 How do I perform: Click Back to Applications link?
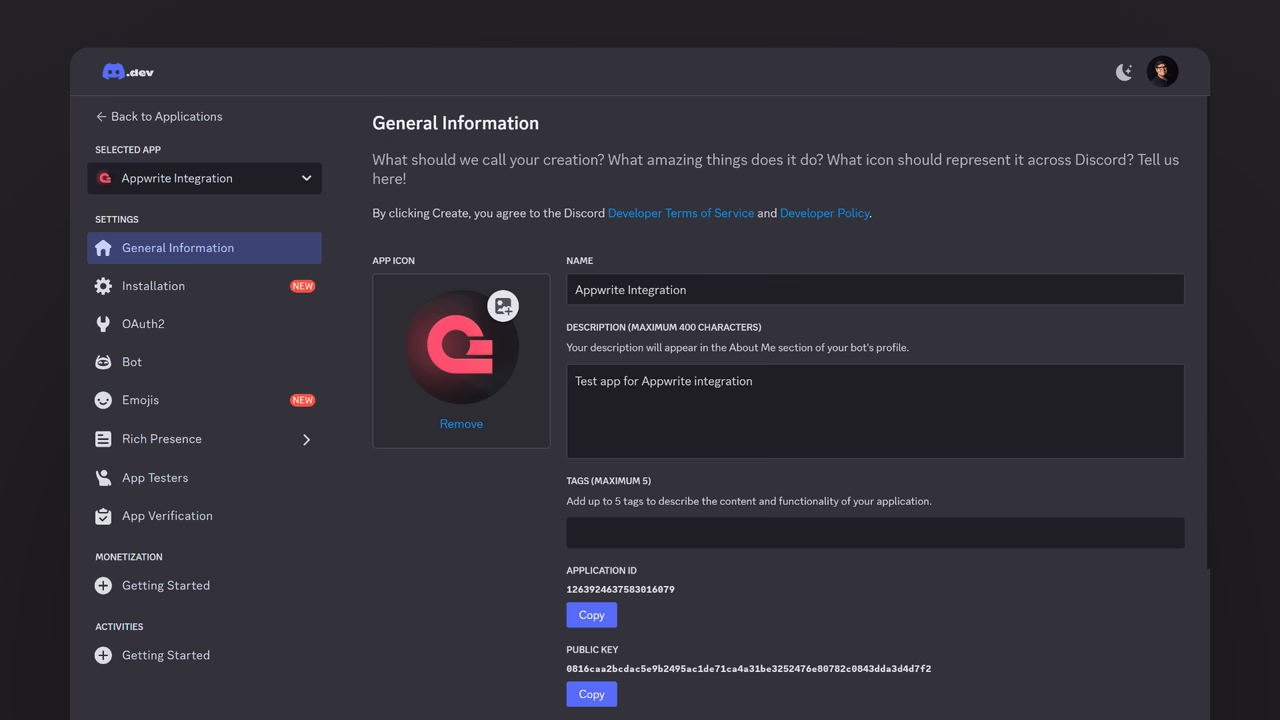(x=159, y=117)
